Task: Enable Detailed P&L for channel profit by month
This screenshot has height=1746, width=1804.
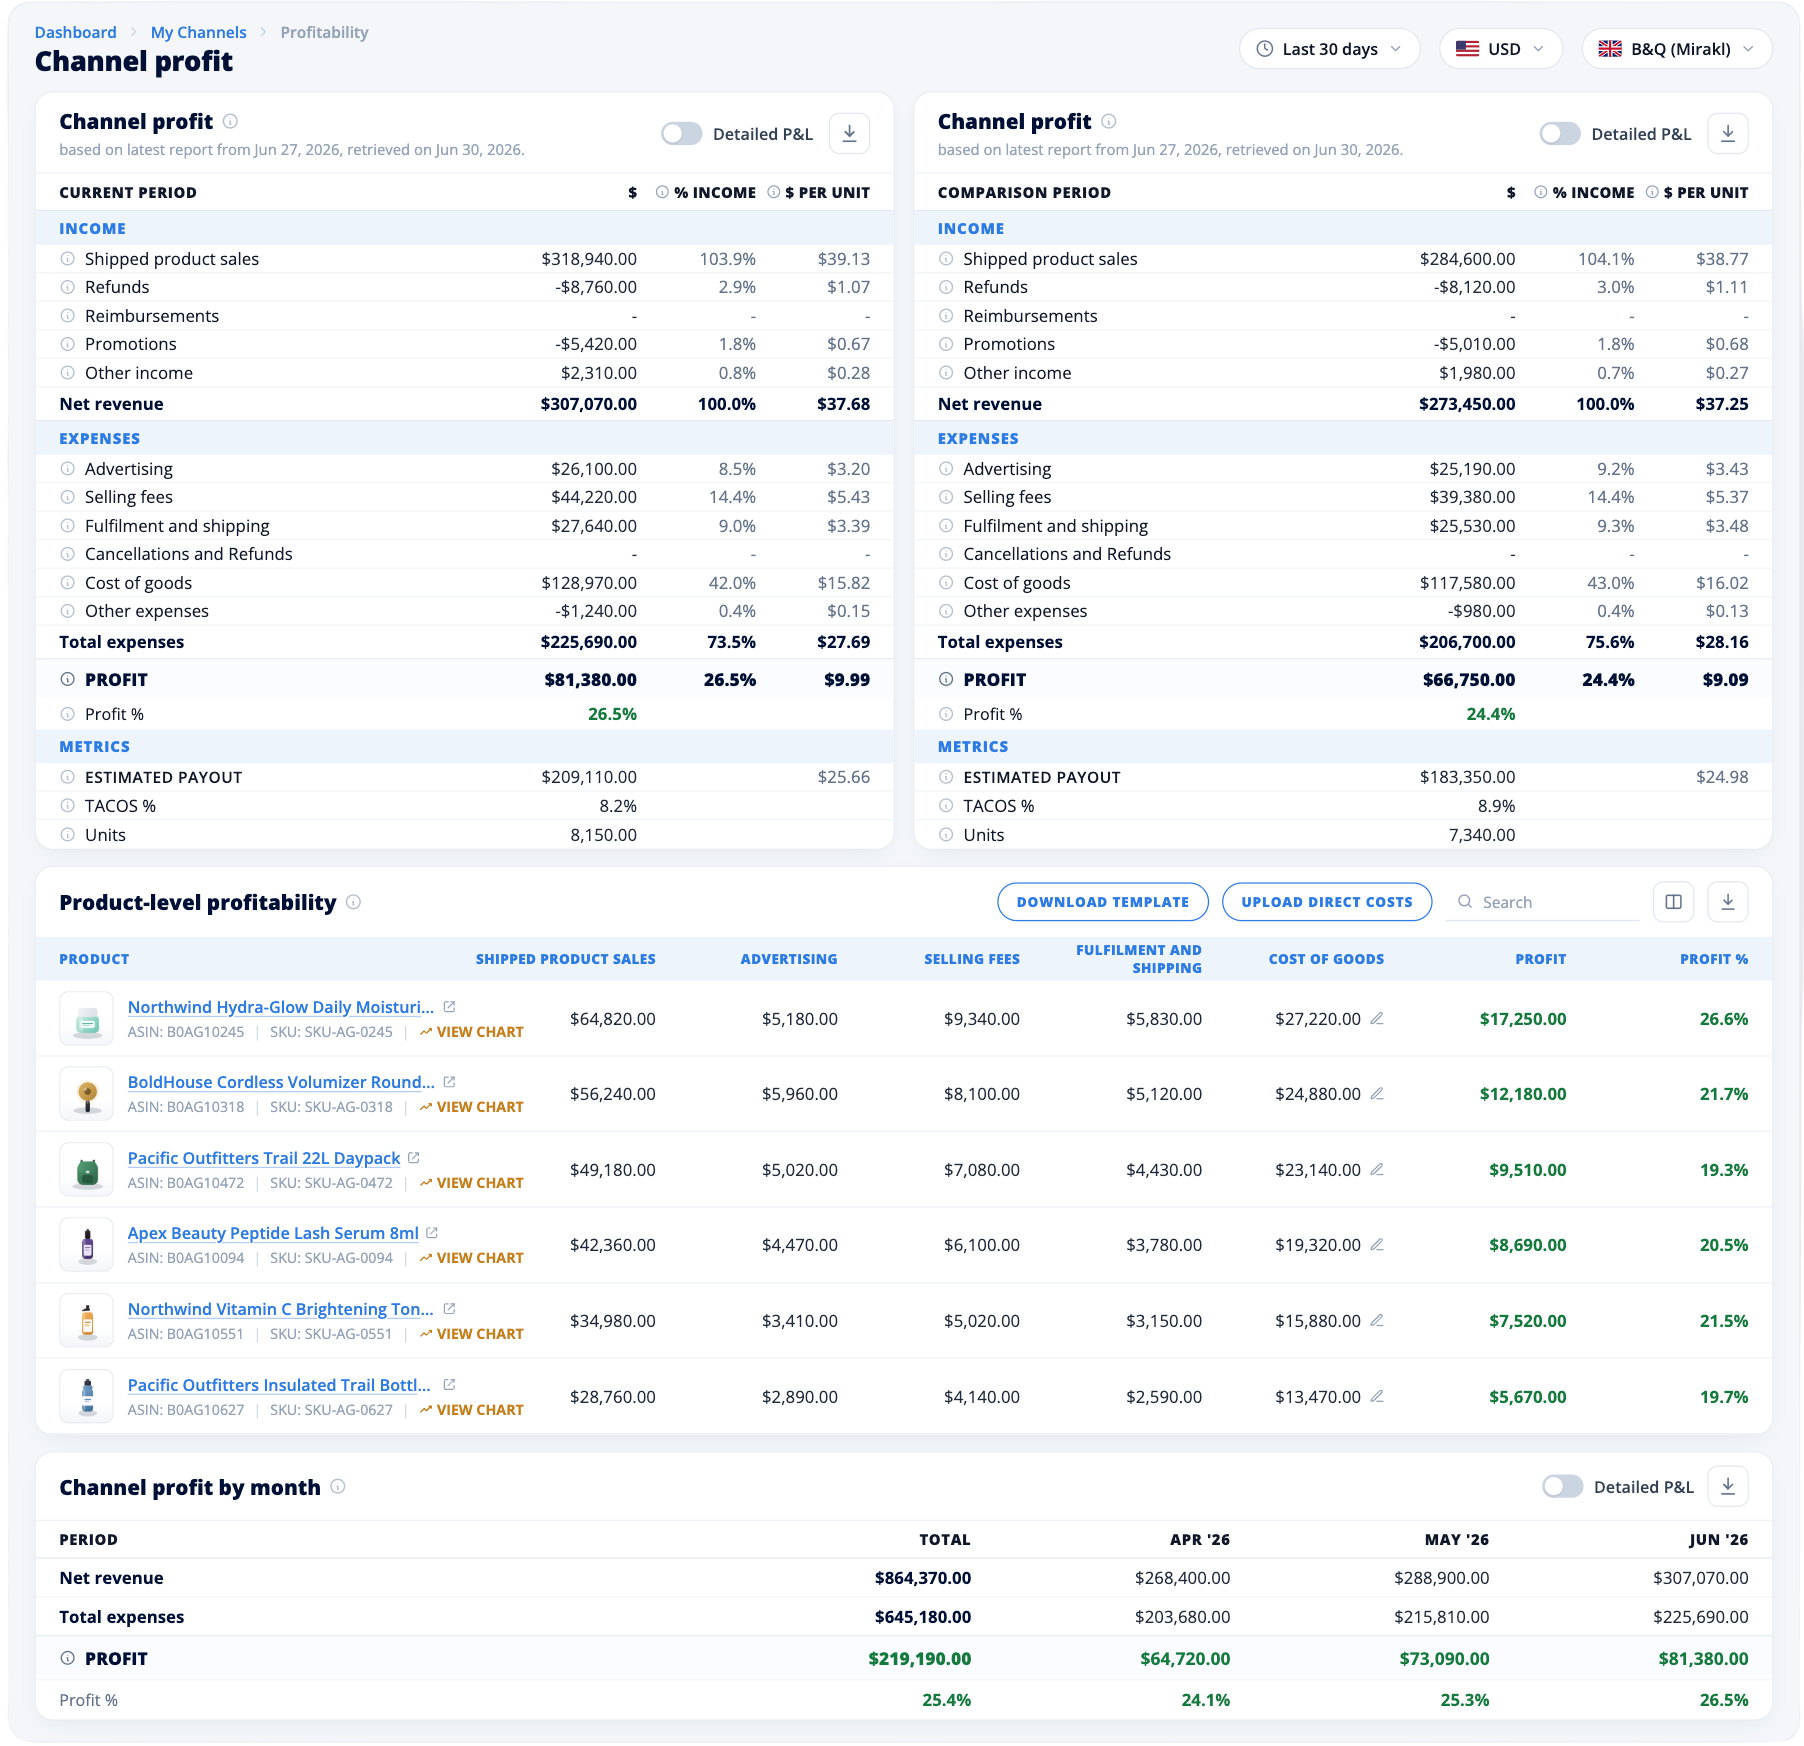Action: 1562,1487
